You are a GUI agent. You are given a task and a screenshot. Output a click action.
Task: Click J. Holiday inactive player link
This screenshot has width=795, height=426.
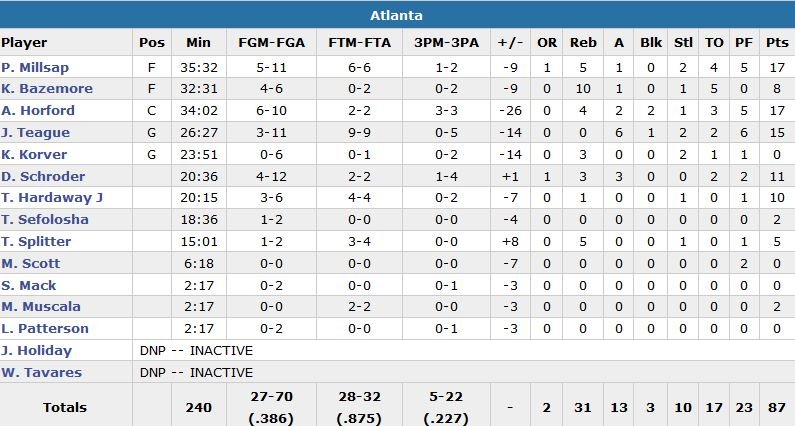coord(37,351)
